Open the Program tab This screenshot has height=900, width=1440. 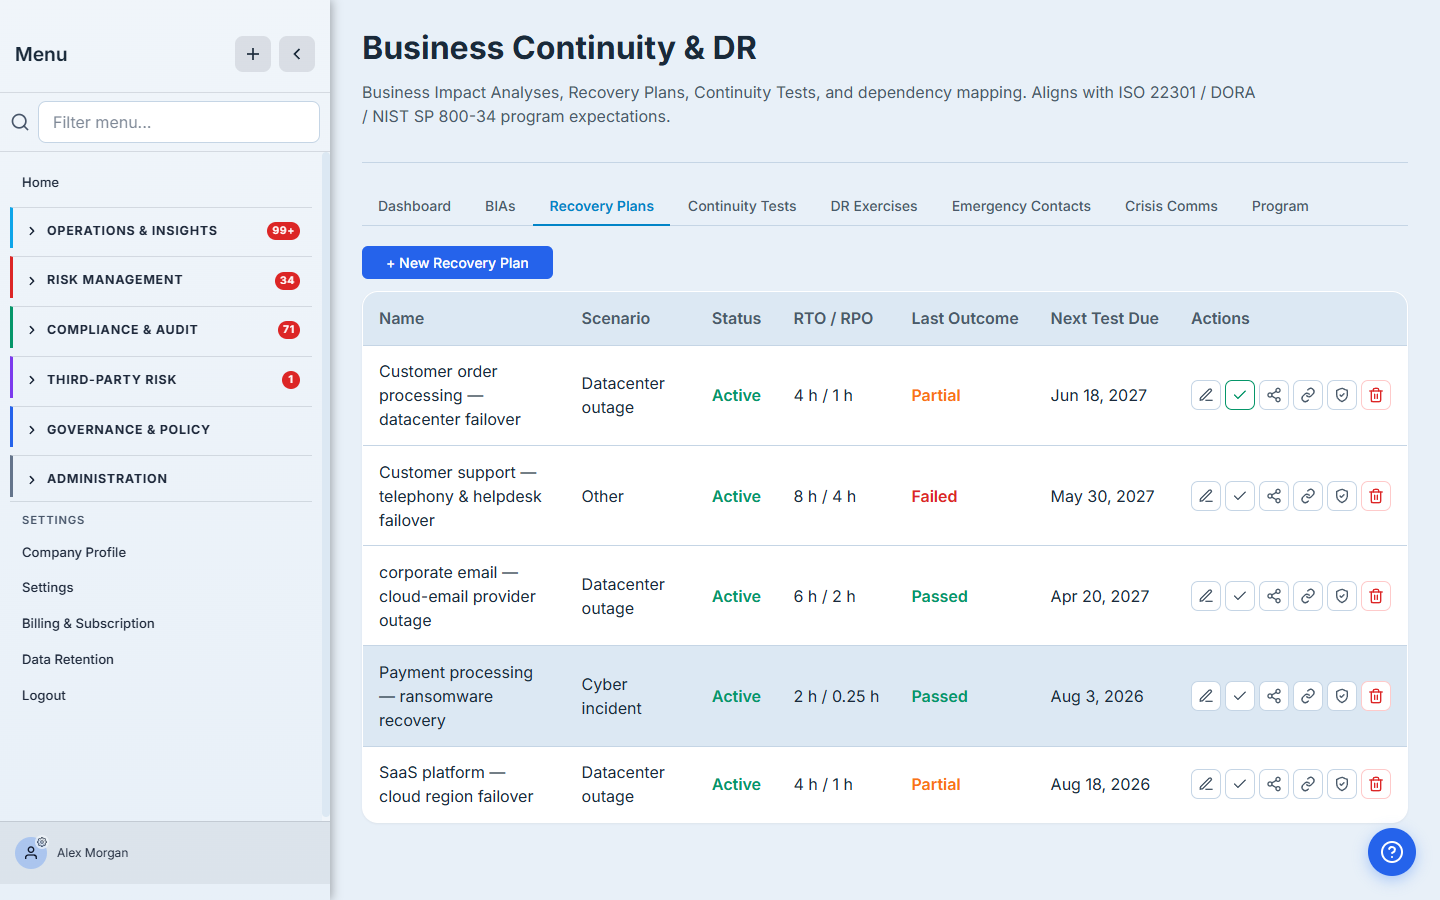coord(1280,206)
